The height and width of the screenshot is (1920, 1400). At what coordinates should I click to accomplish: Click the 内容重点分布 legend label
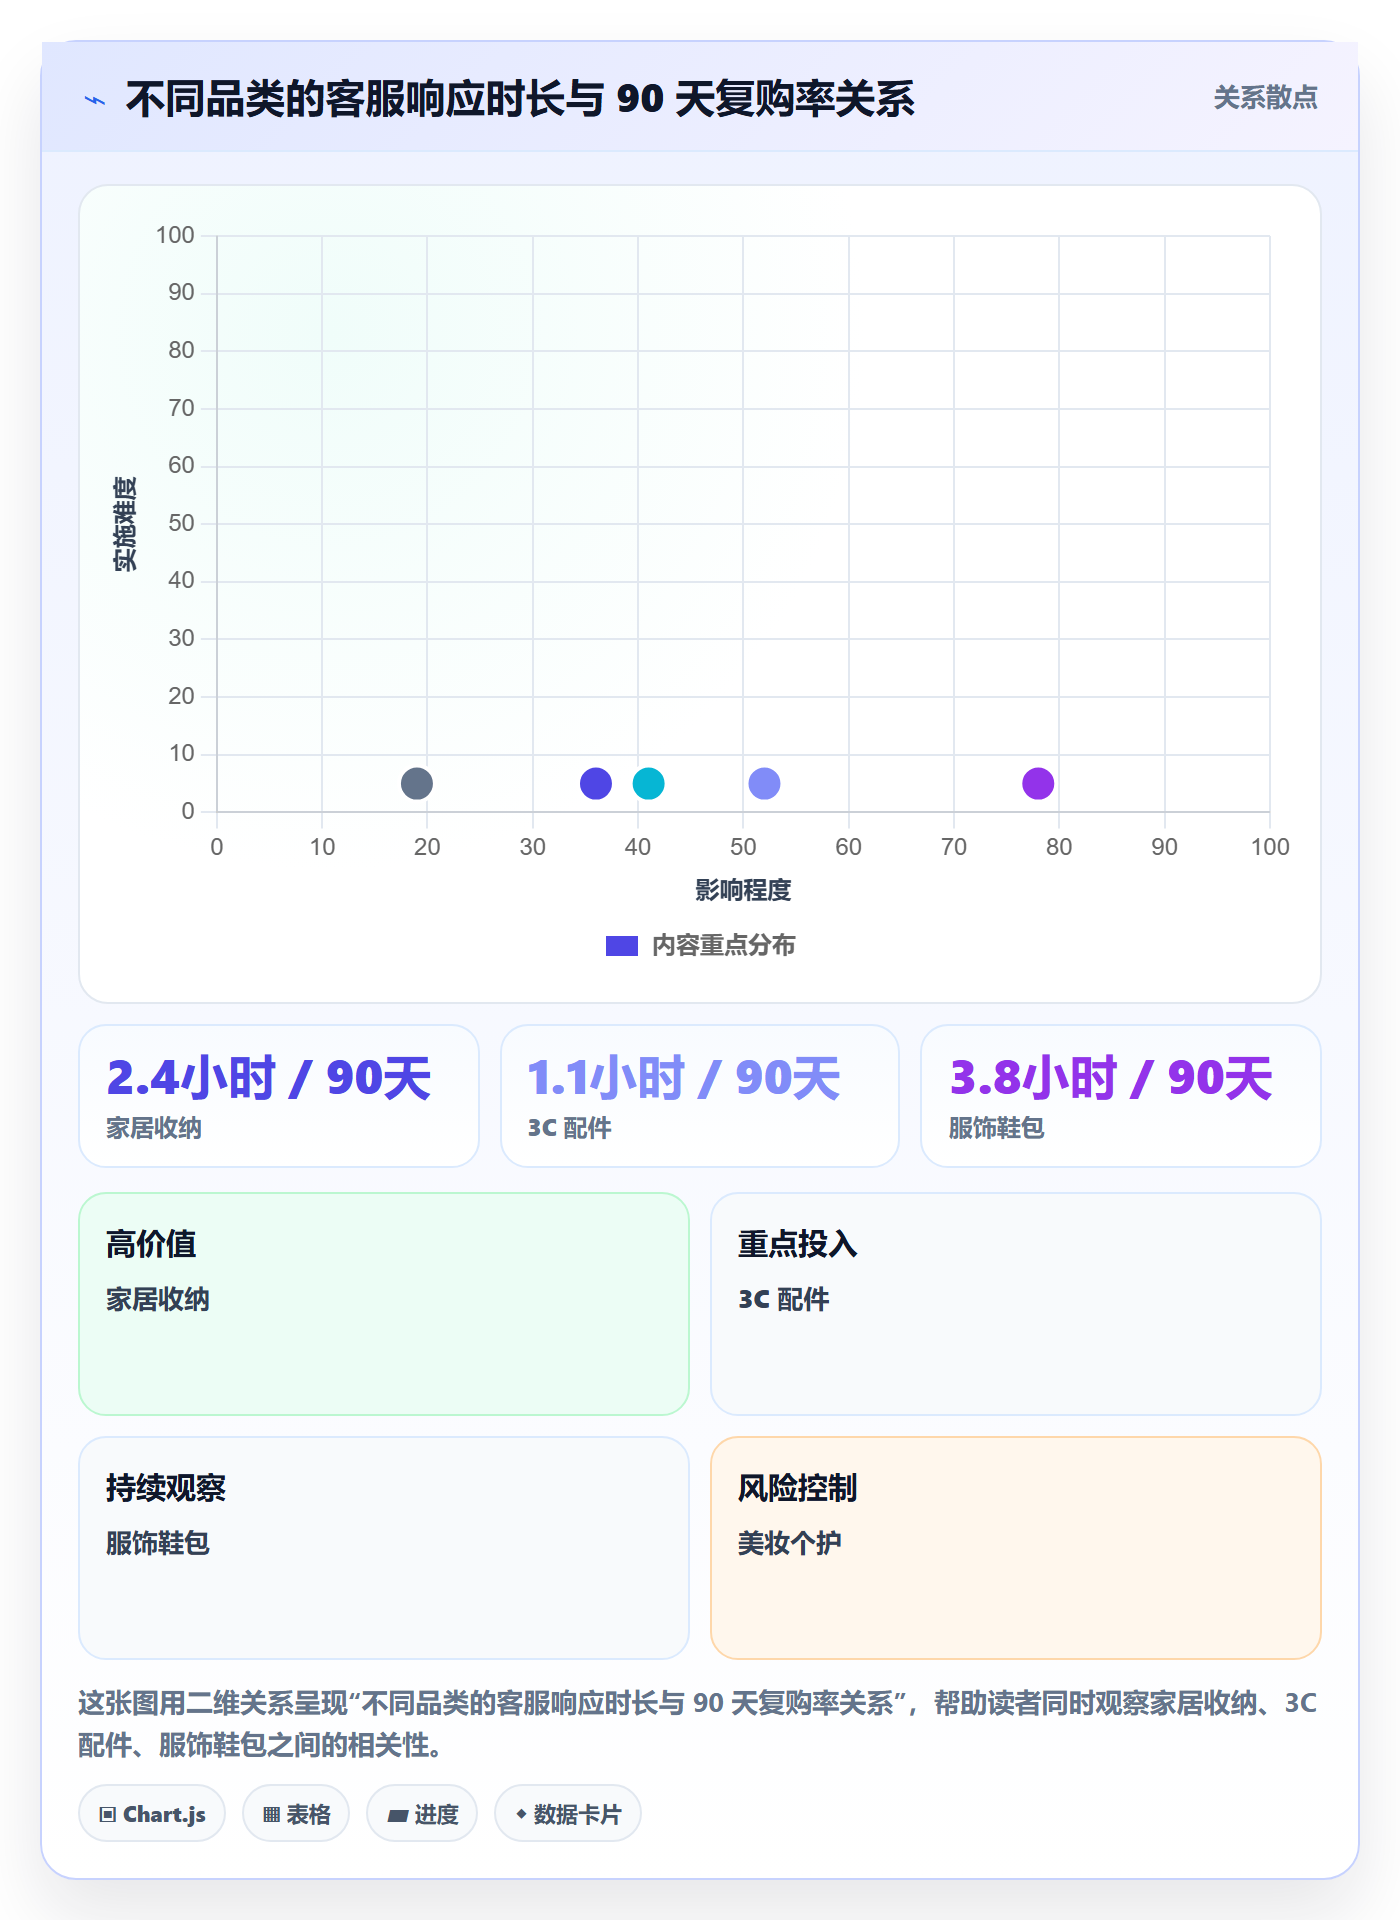tap(723, 946)
